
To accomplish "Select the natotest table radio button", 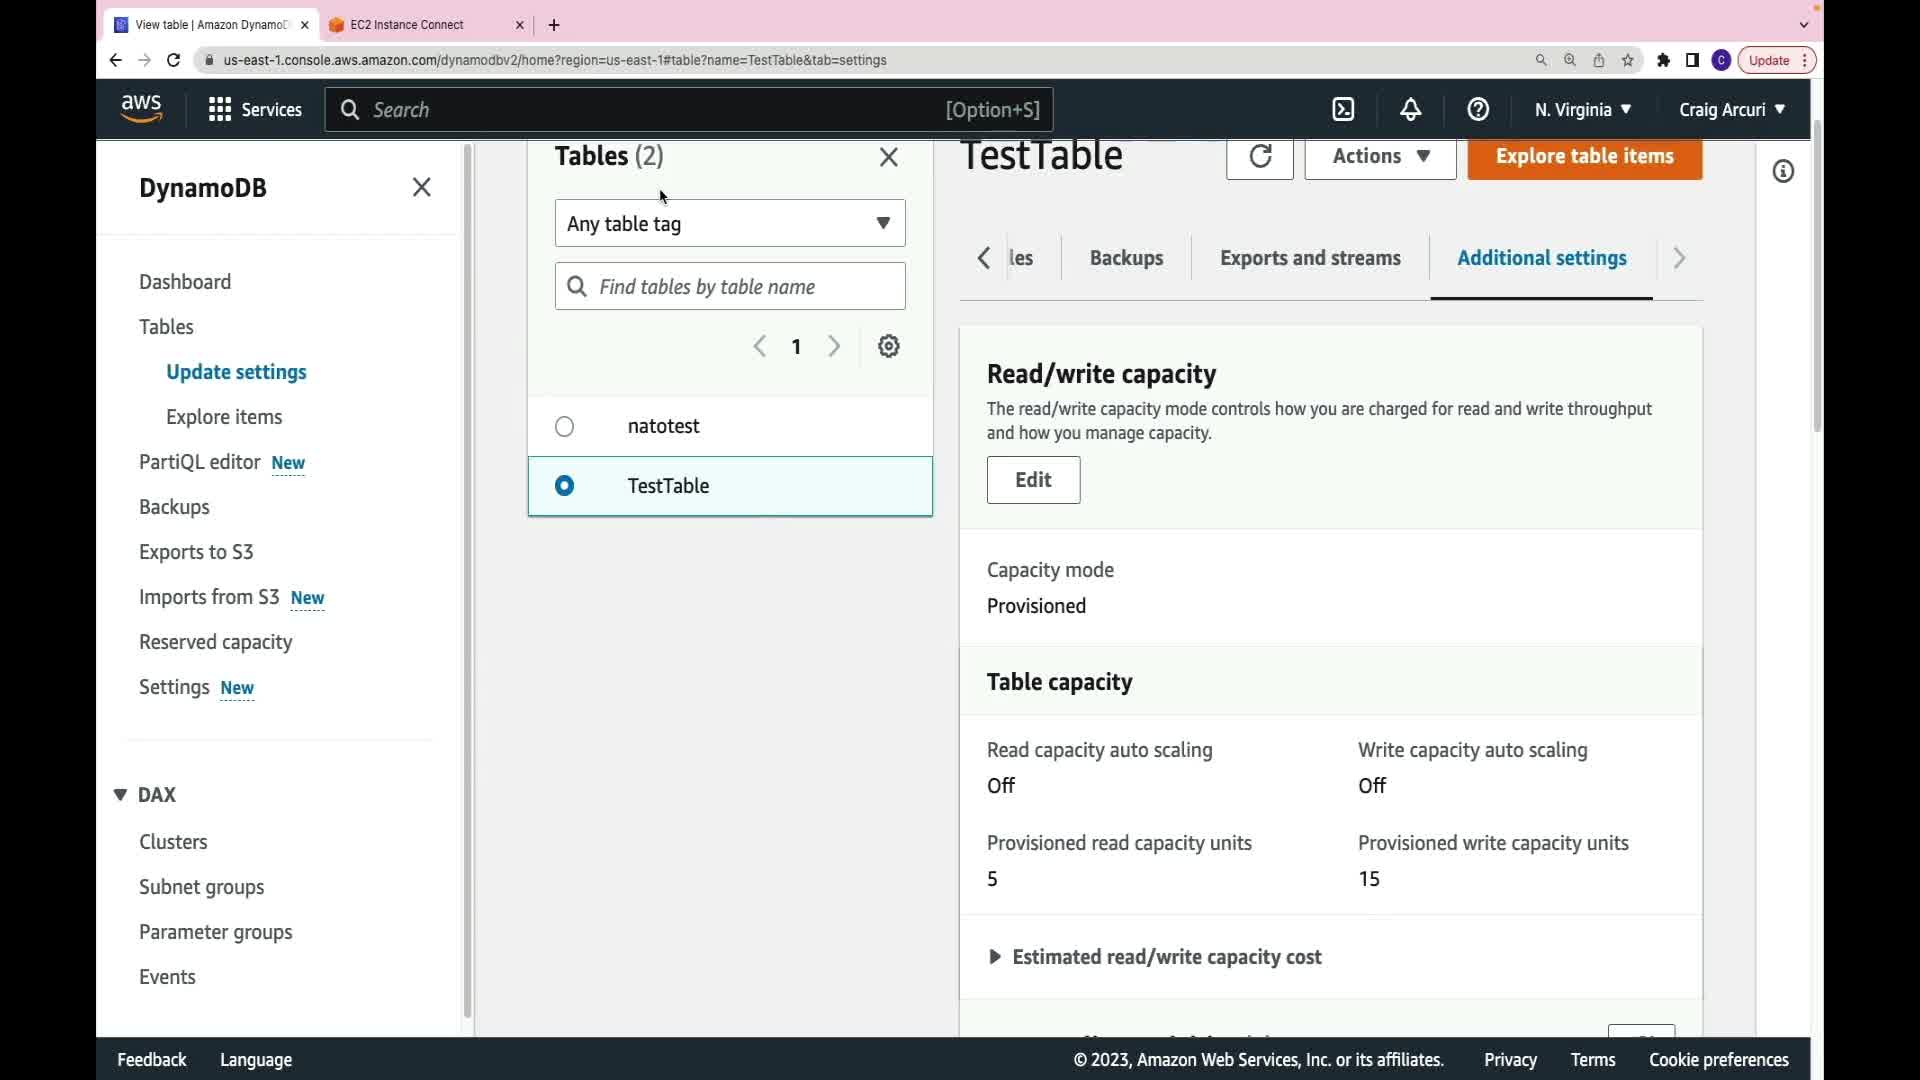I will click(565, 427).
